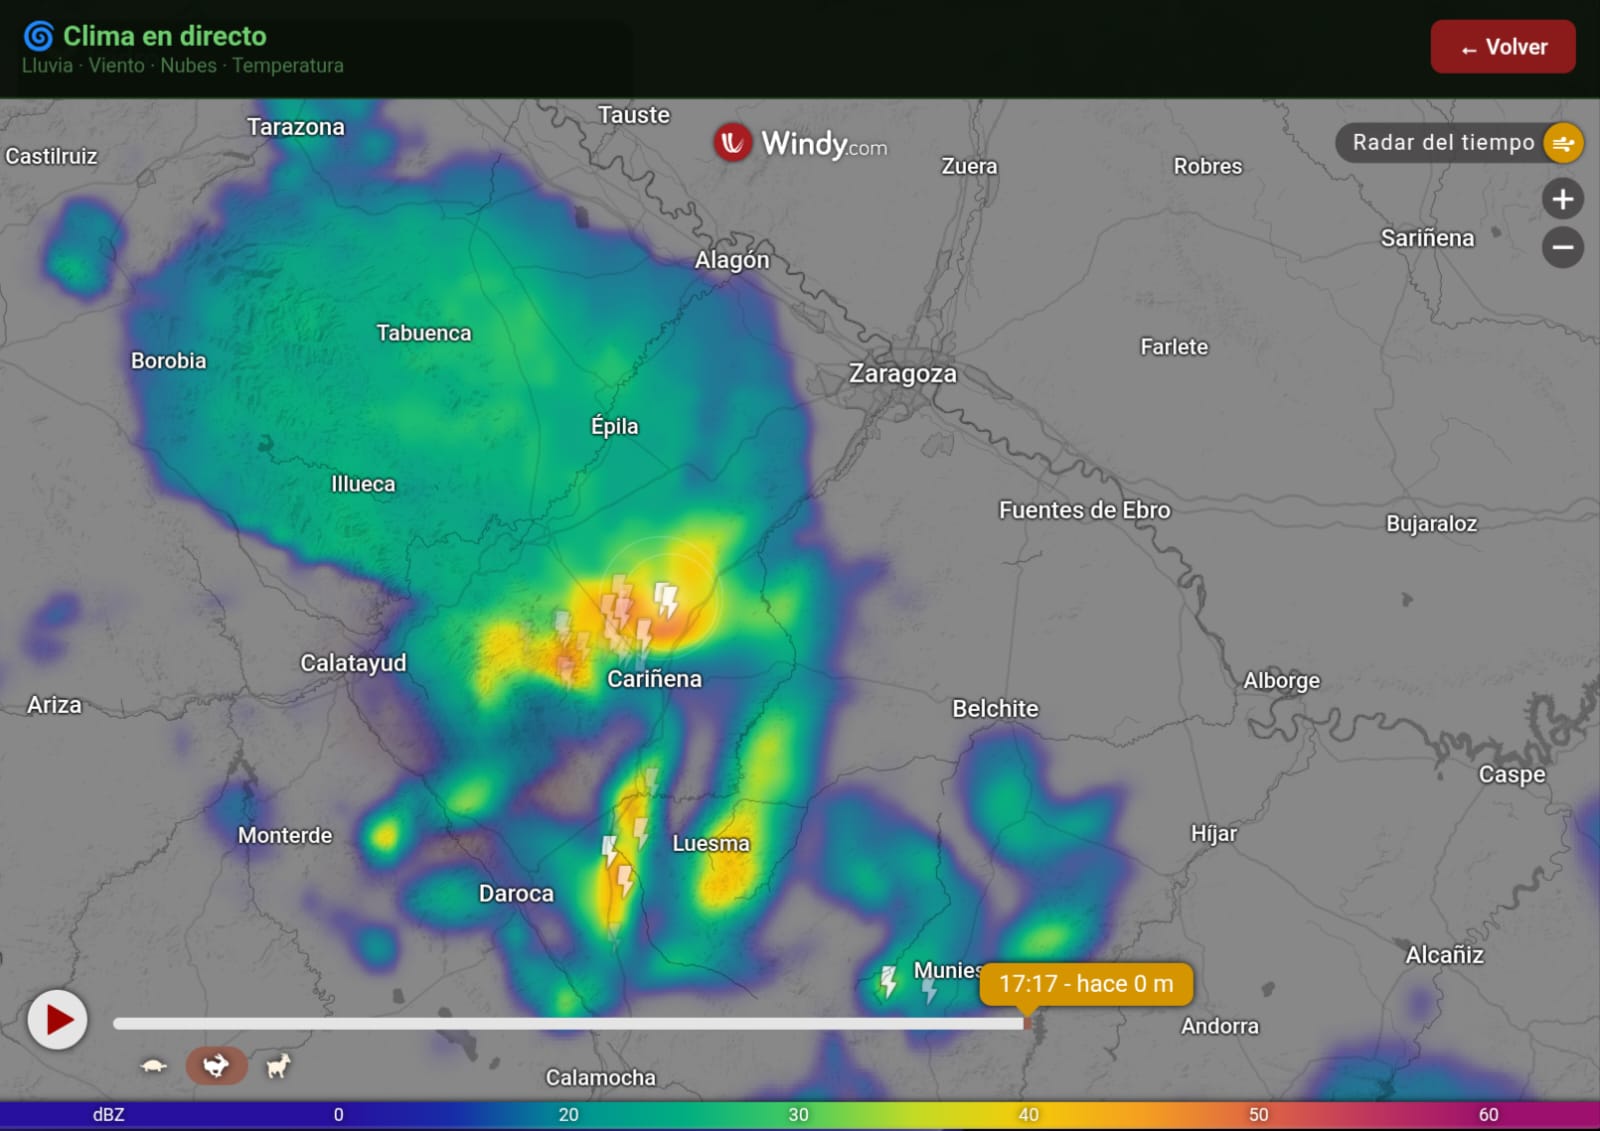Click the Illueca town label
Viewport: 1600px width, 1131px height.
[x=363, y=484]
